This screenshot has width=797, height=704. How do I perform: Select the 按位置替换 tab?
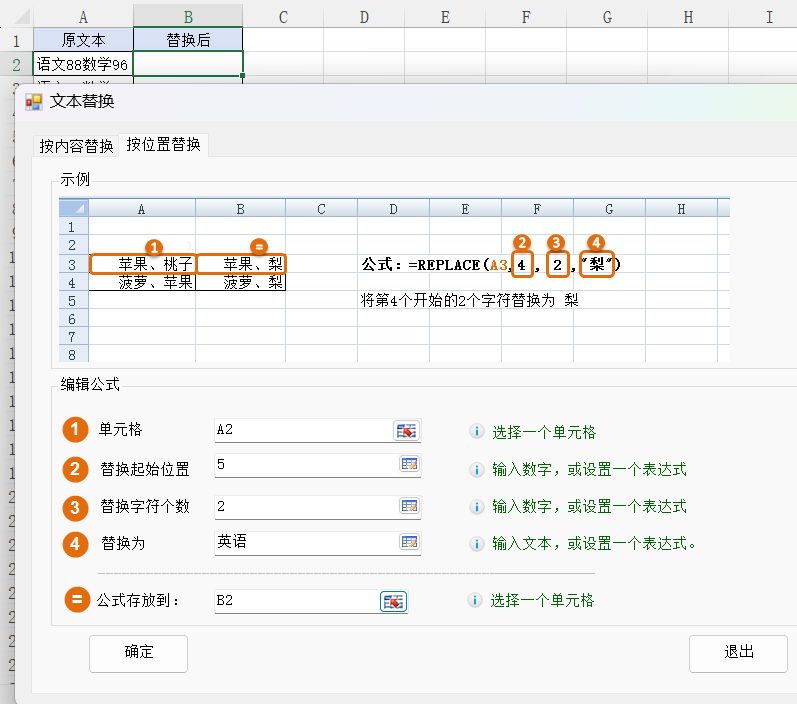(163, 145)
